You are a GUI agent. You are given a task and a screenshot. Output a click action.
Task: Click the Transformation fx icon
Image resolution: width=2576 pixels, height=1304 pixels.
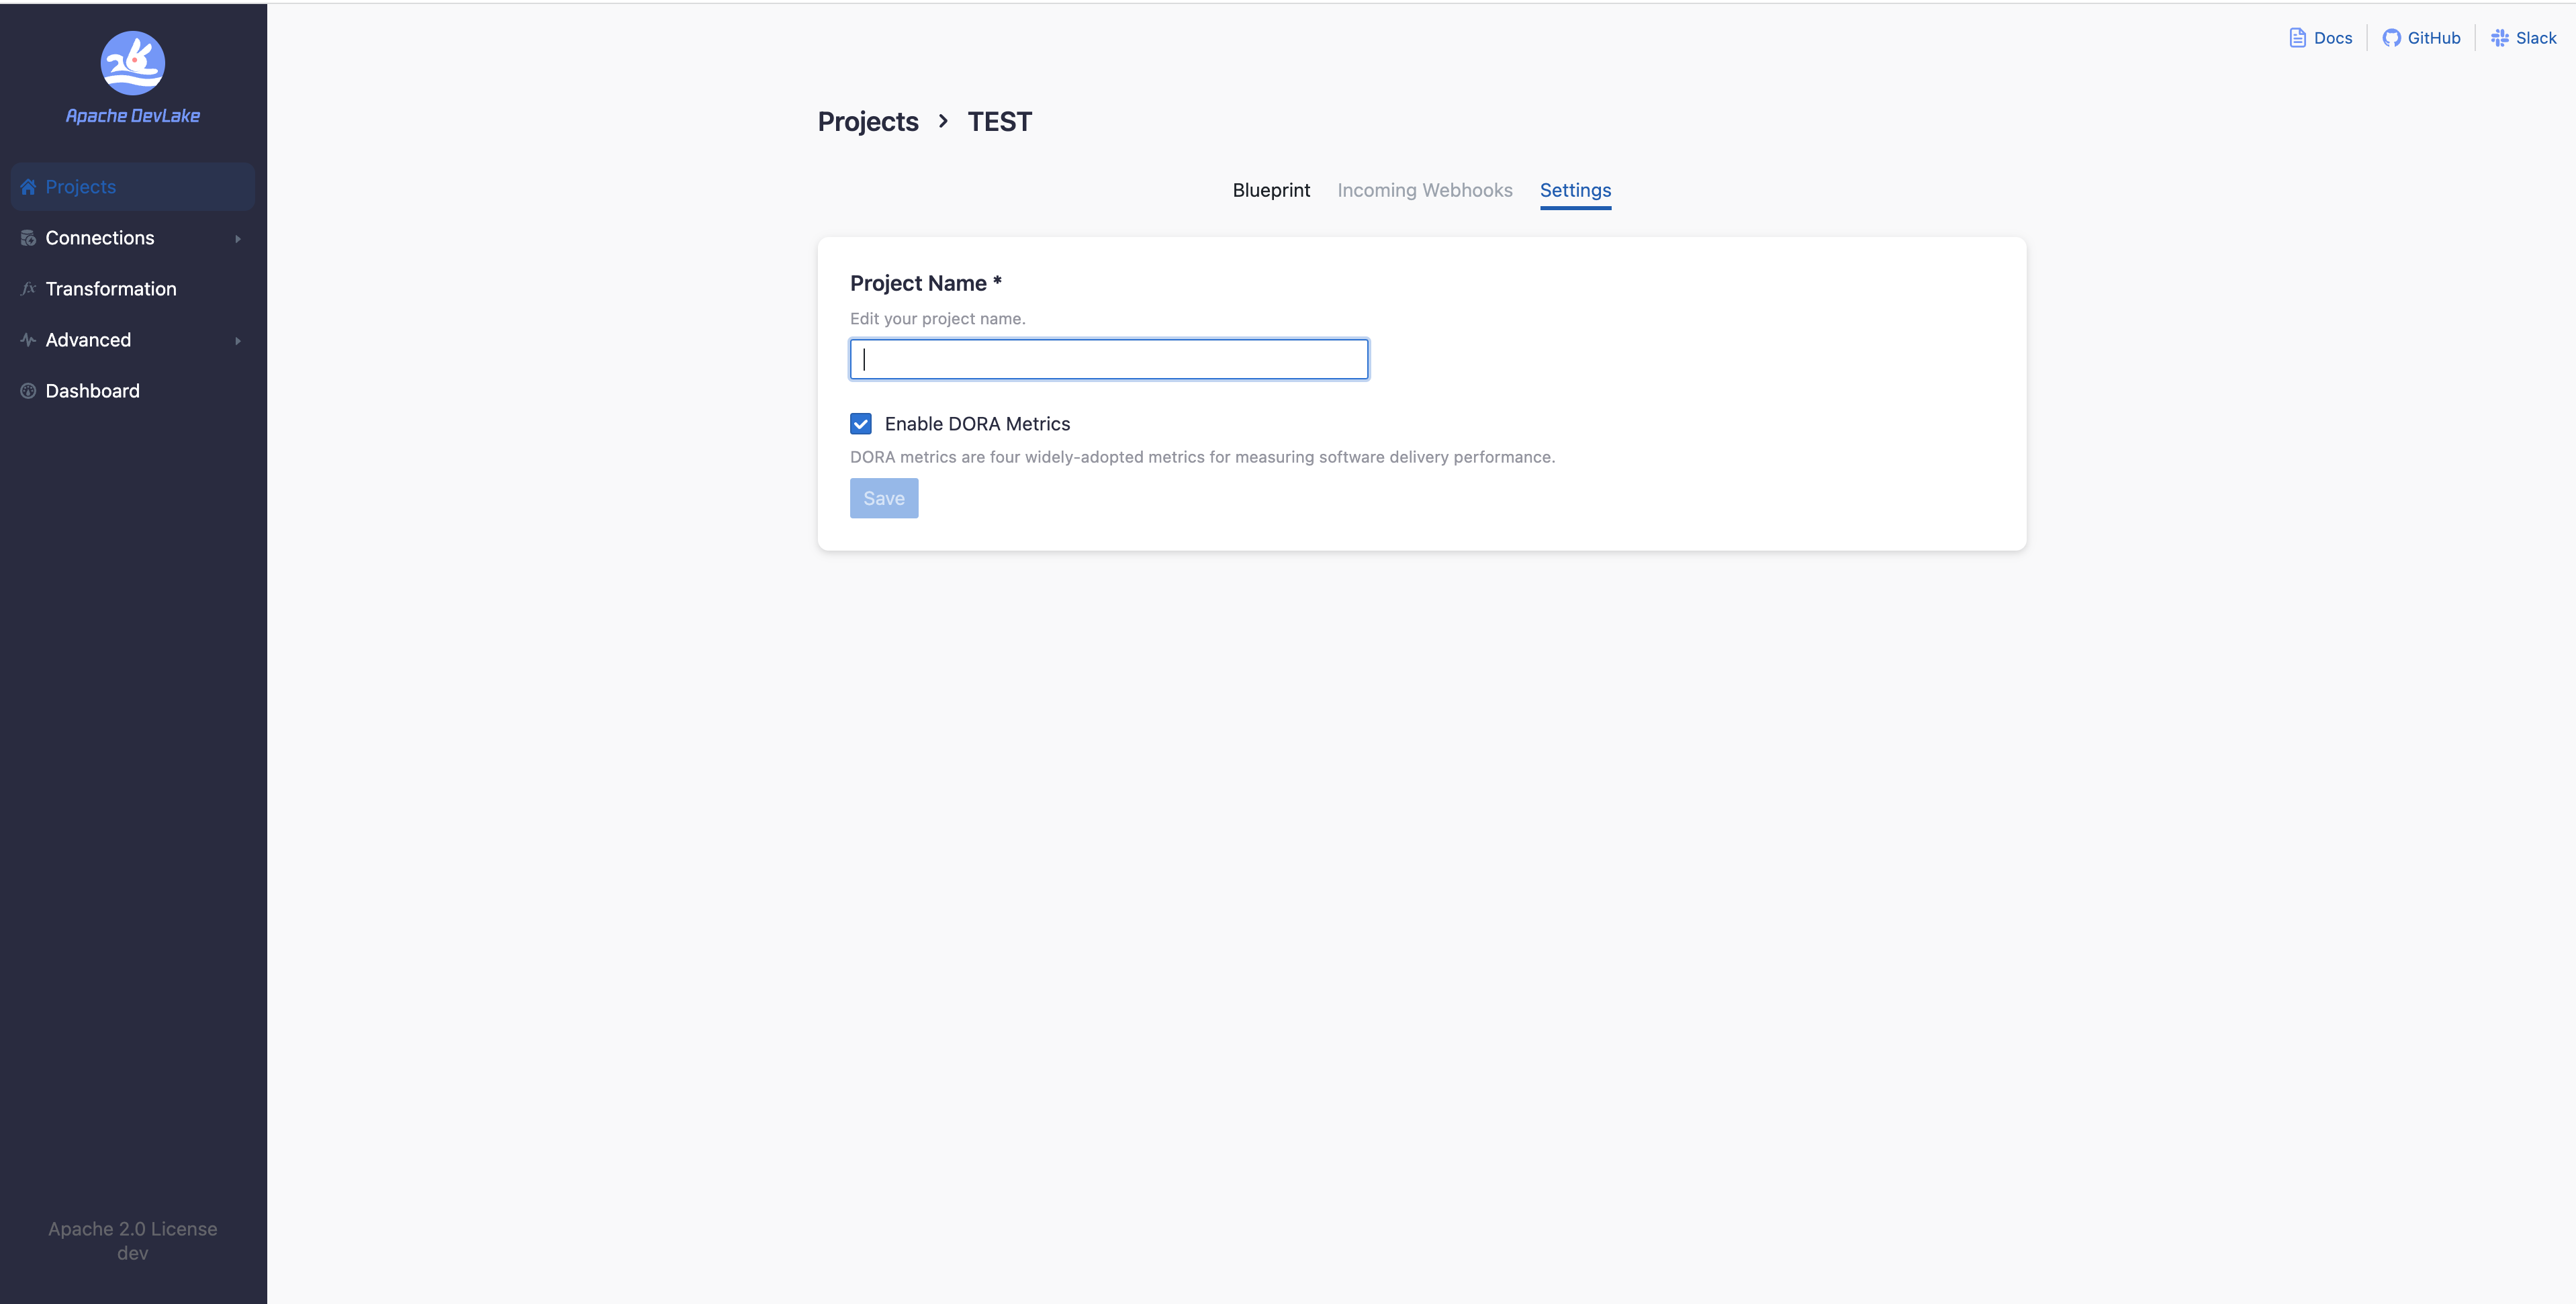28,289
